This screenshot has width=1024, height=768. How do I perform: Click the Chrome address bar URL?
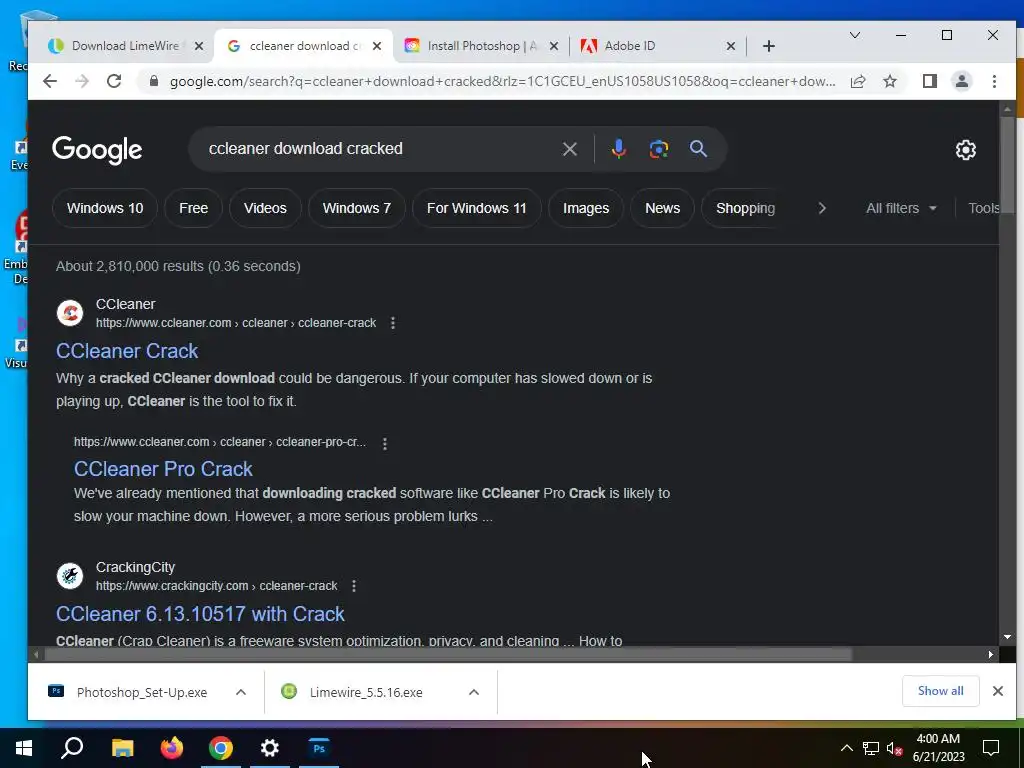[x=502, y=81]
